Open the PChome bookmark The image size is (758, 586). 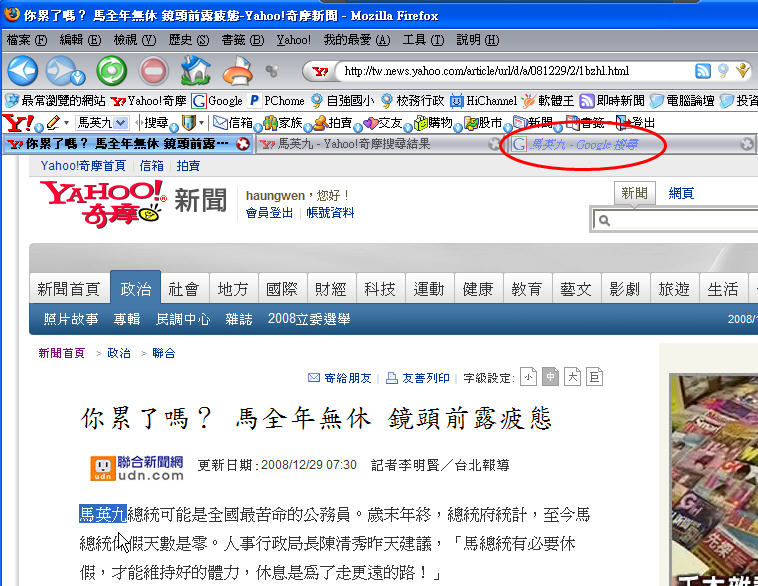pyautogui.click(x=277, y=101)
